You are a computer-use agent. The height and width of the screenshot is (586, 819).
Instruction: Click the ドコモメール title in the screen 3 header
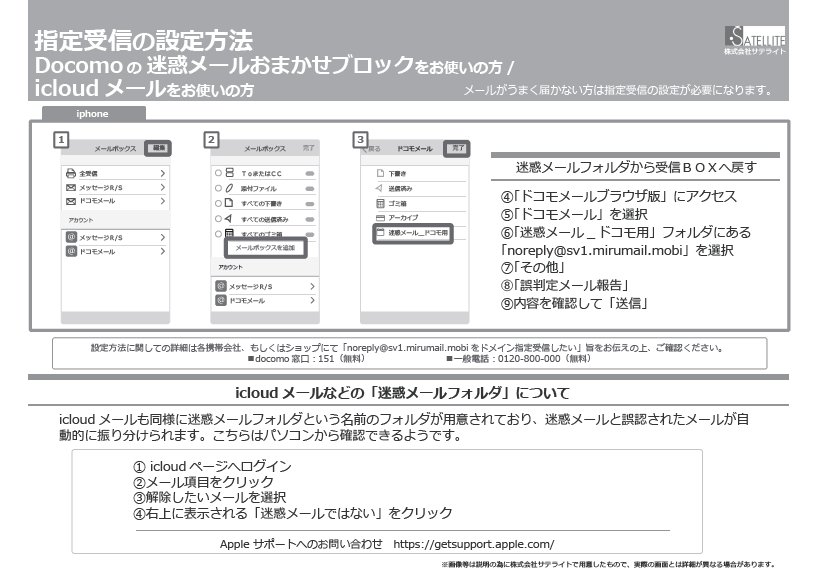pyautogui.click(x=415, y=149)
